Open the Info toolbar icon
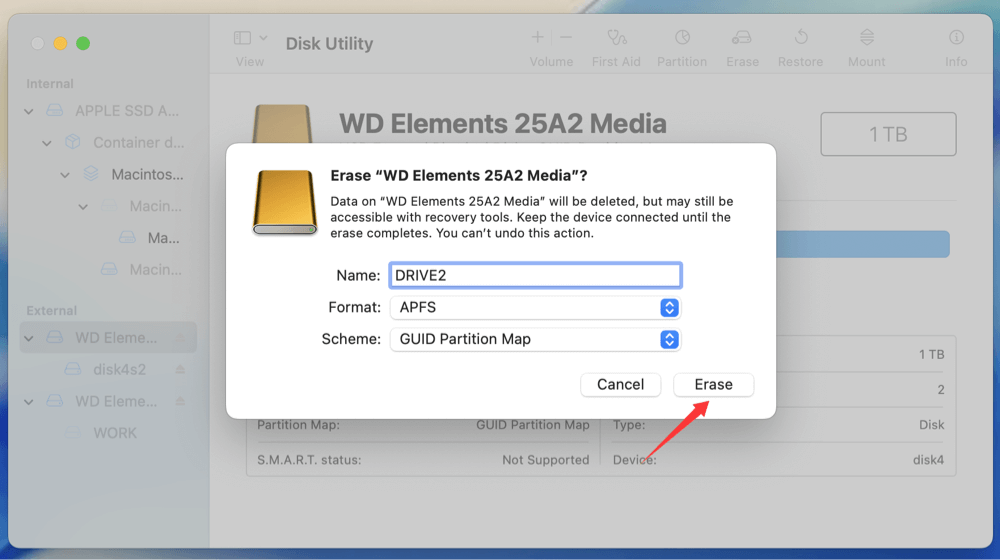Viewport: 1000px width, 560px height. coord(956,38)
